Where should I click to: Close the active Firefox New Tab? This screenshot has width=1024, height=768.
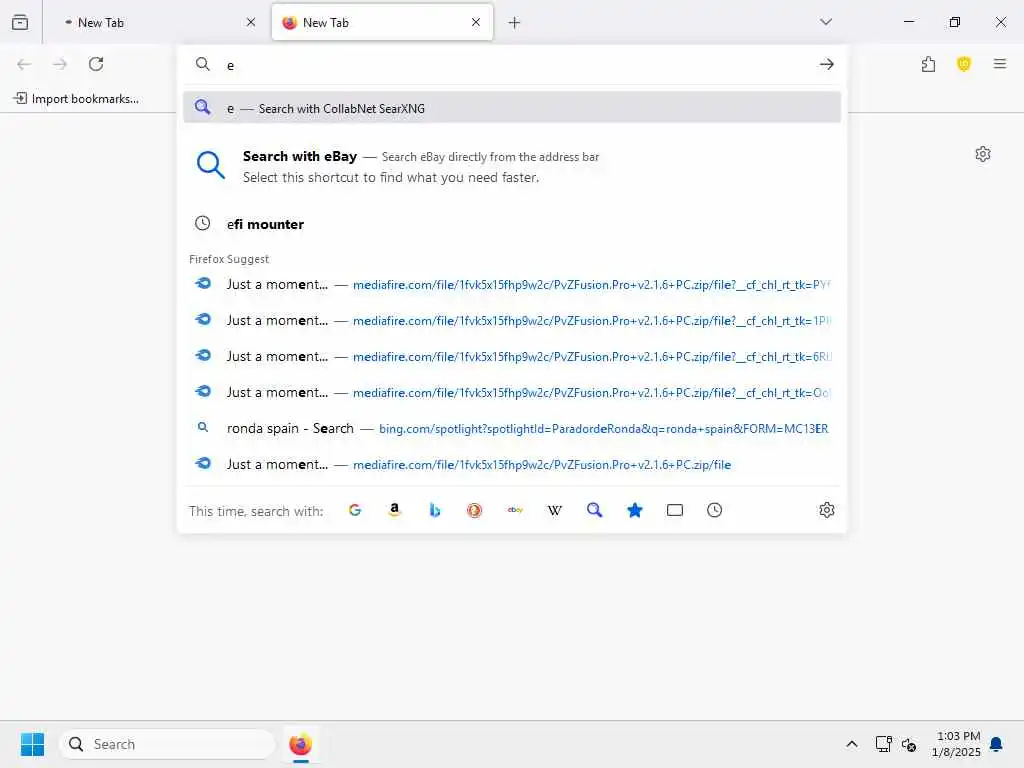point(476,22)
